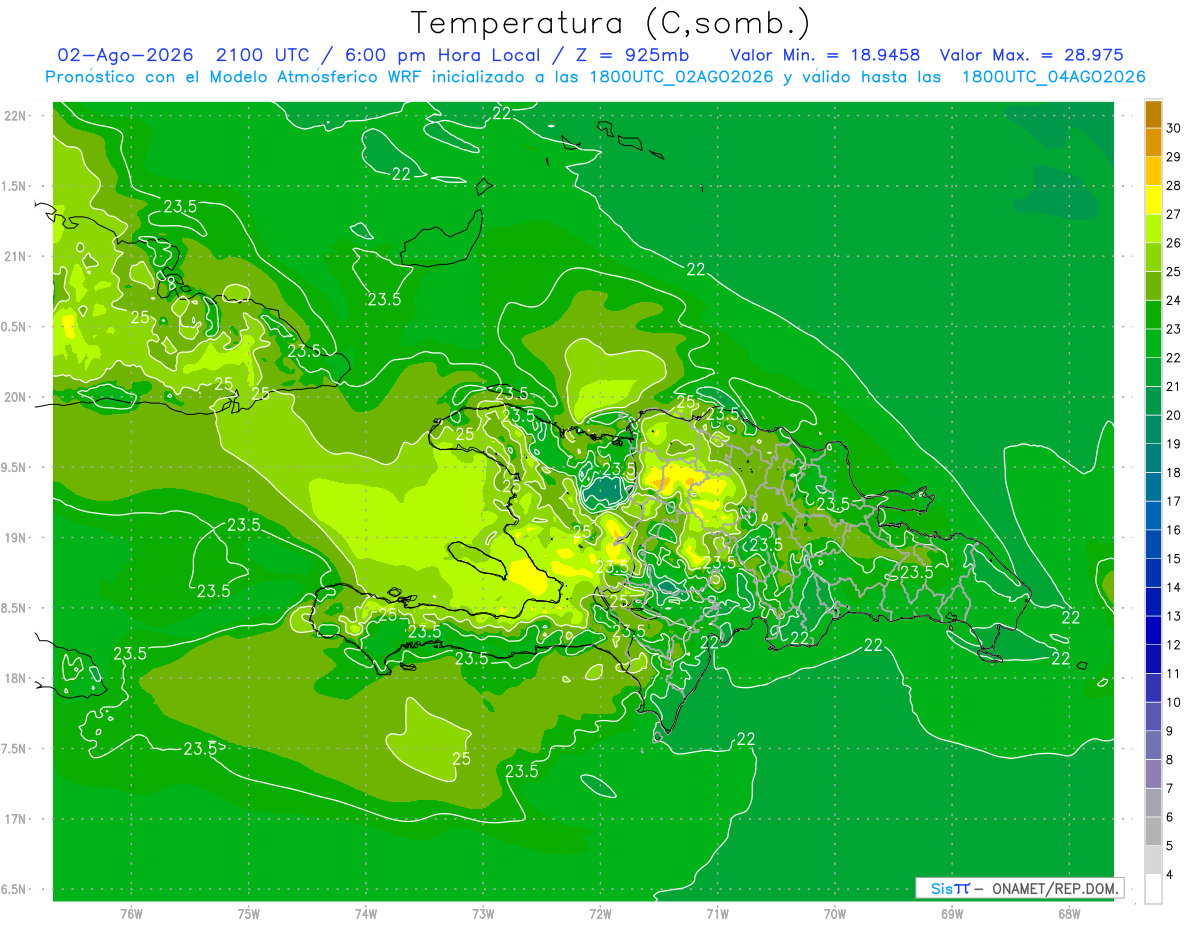Screen dimensions: 1200x927
Task: Click the "70W" longitude axis label
Action: pos(835,913)
